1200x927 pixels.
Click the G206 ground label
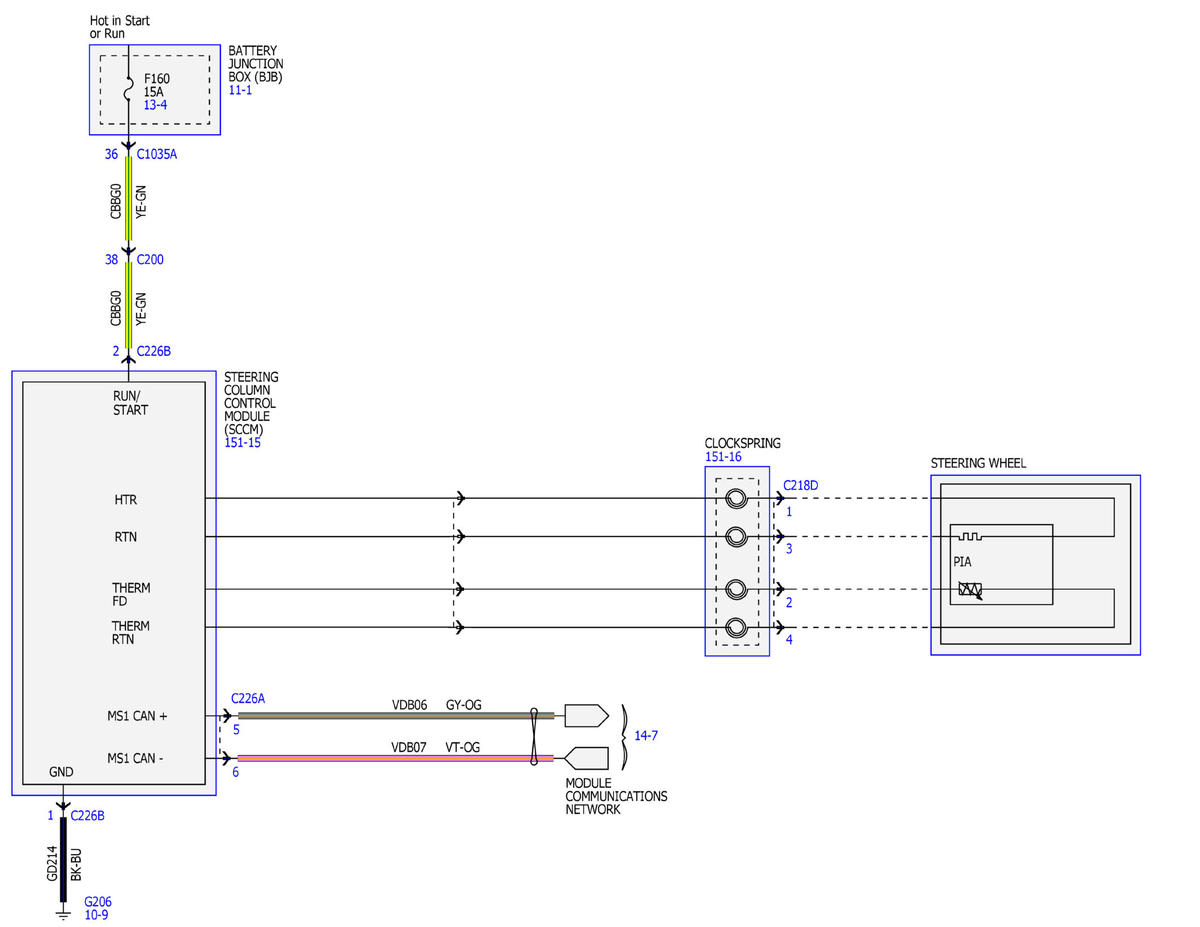click(98, 900)
